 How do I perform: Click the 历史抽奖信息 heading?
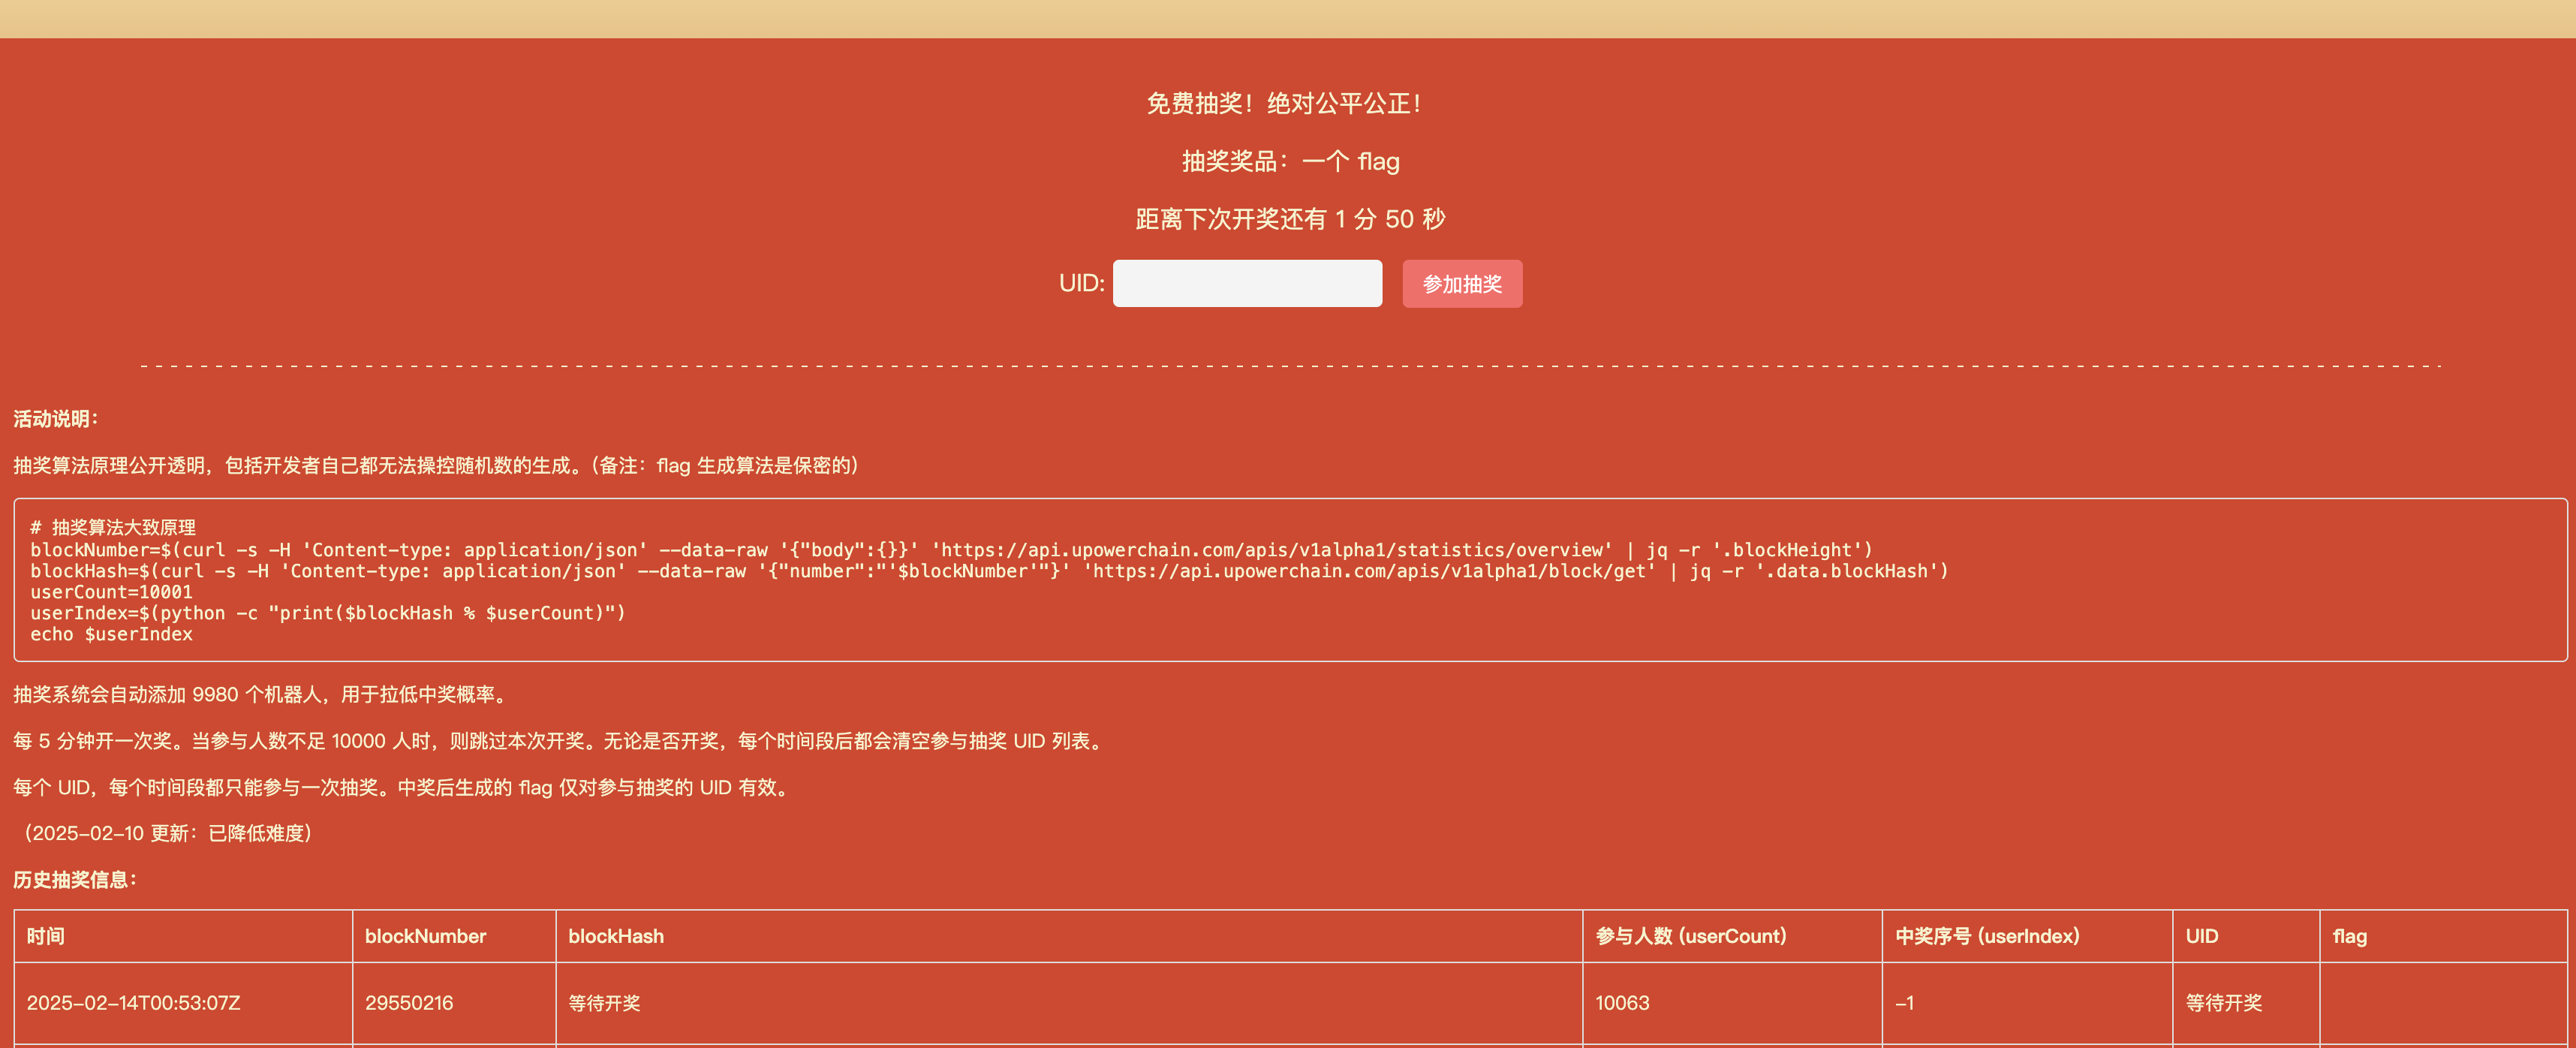click(x=75, y=880)
